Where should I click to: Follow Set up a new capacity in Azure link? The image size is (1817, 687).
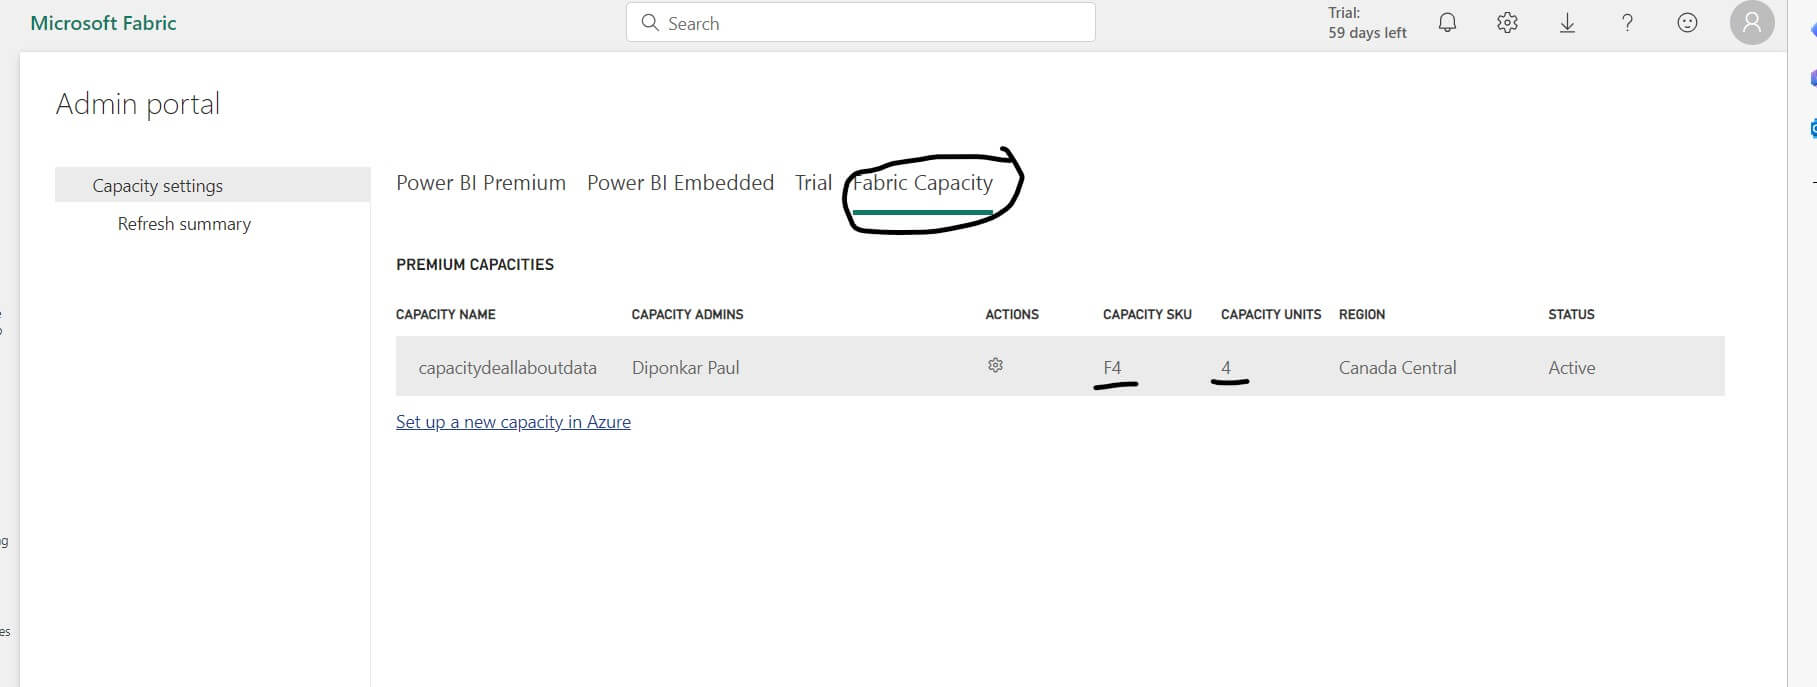513,422
